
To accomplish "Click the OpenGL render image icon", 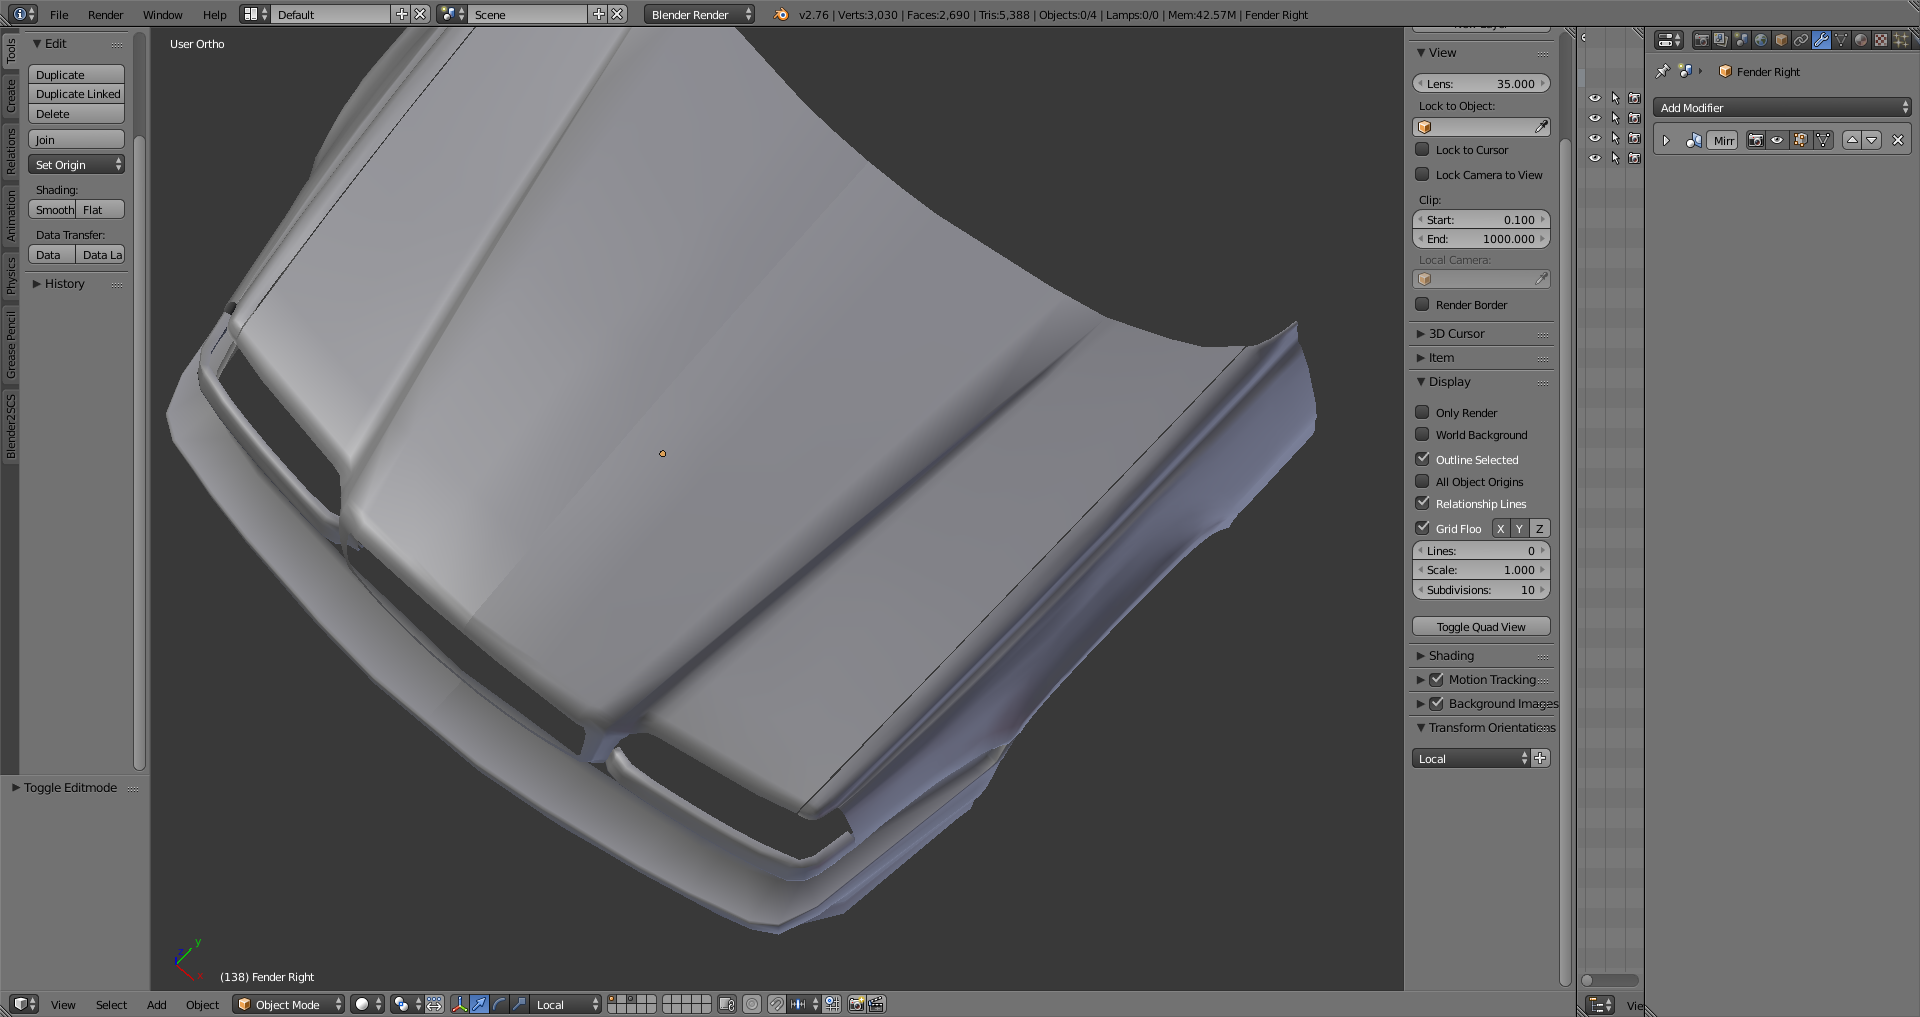I will 856,1004.
